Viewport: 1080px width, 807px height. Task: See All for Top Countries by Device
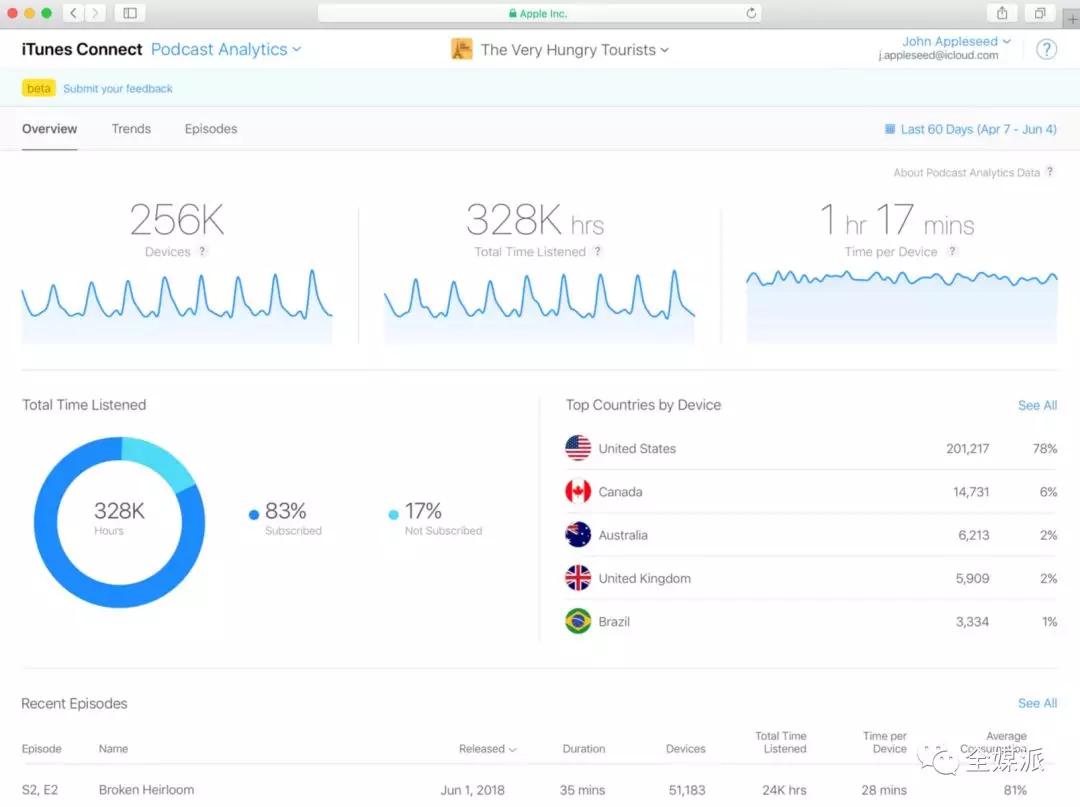[x=1037, y=406]
